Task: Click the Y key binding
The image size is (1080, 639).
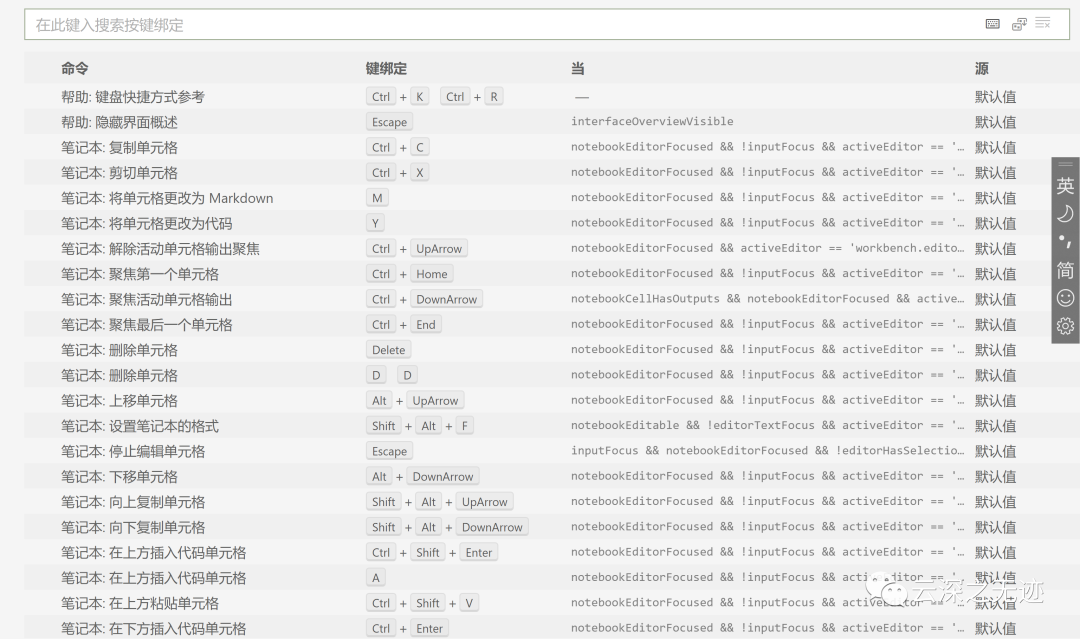Action: pyautogui.click(x=375, y=223)
